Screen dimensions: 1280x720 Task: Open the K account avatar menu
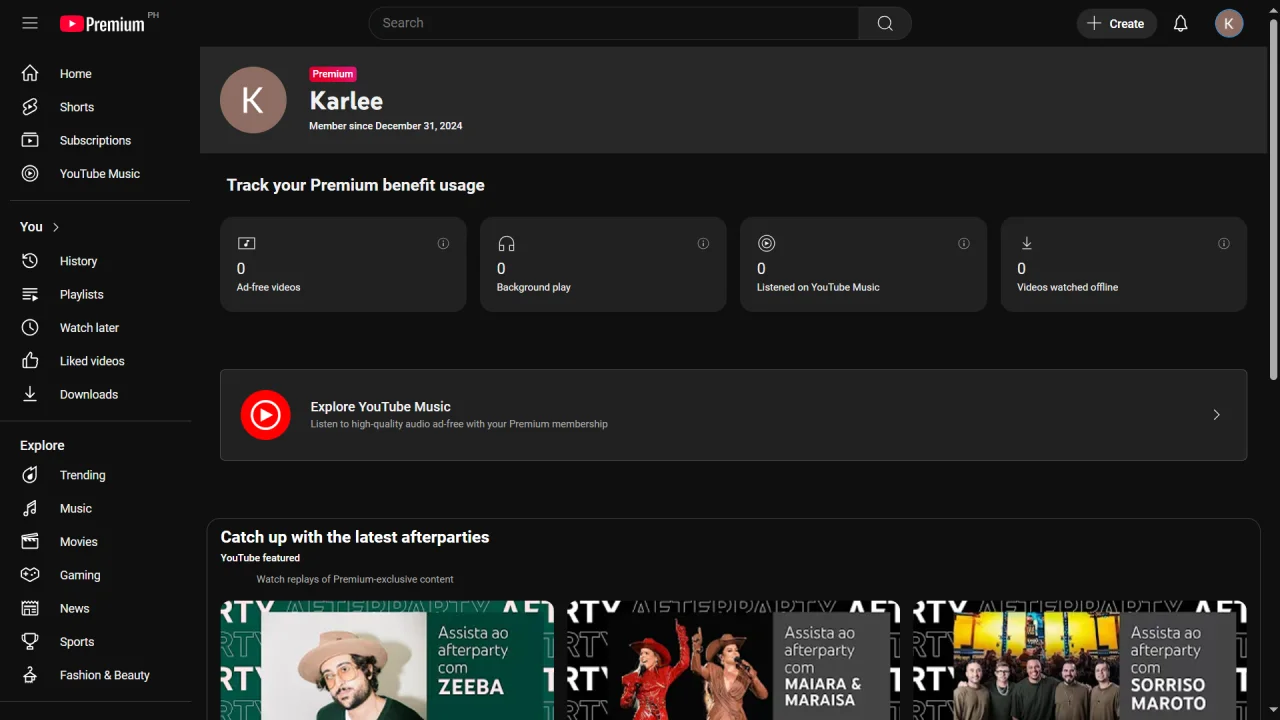click(x=1229, y=23)
